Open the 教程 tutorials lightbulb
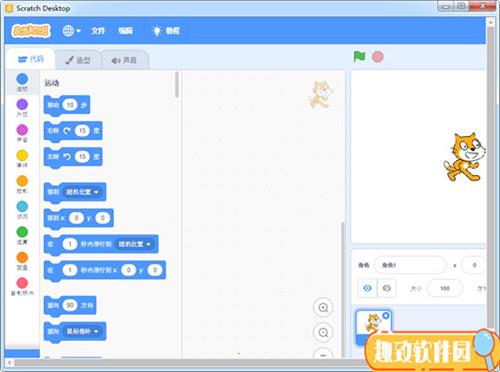The height and width of the screenshot is (372, 500). click(166, 31)
